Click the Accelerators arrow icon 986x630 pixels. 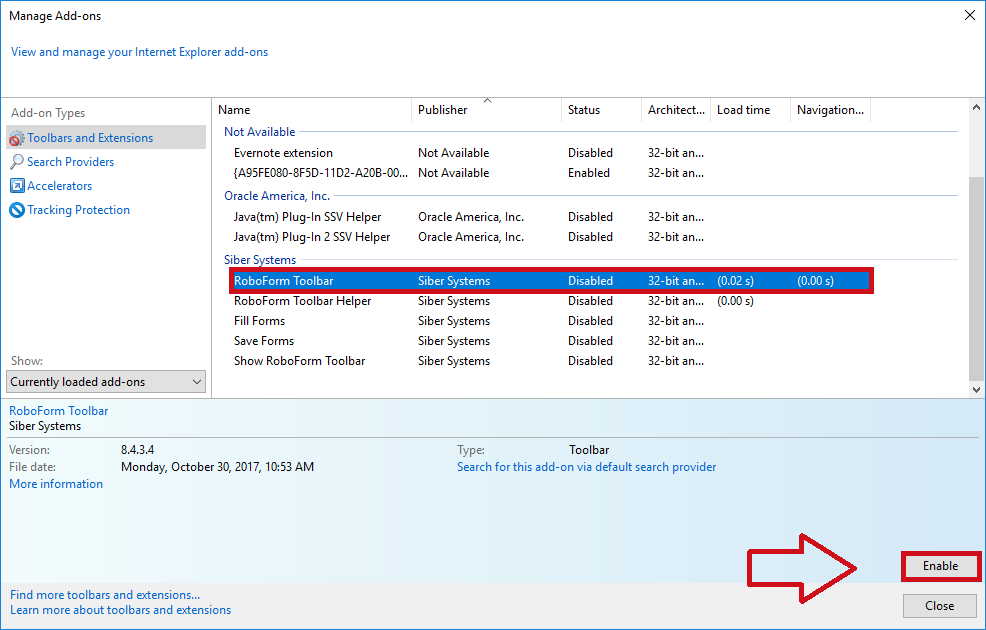point(17,185)
